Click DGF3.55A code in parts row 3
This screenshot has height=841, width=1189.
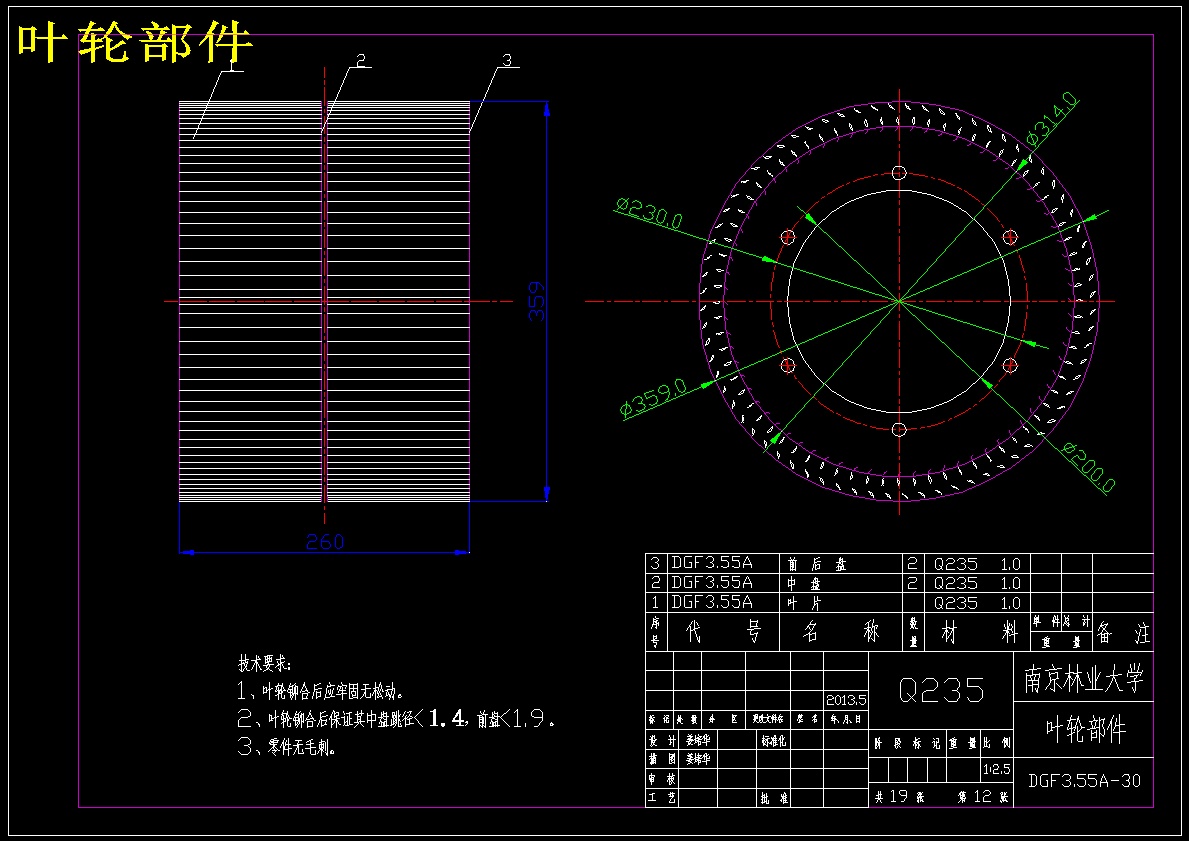(x=712, y=563)
